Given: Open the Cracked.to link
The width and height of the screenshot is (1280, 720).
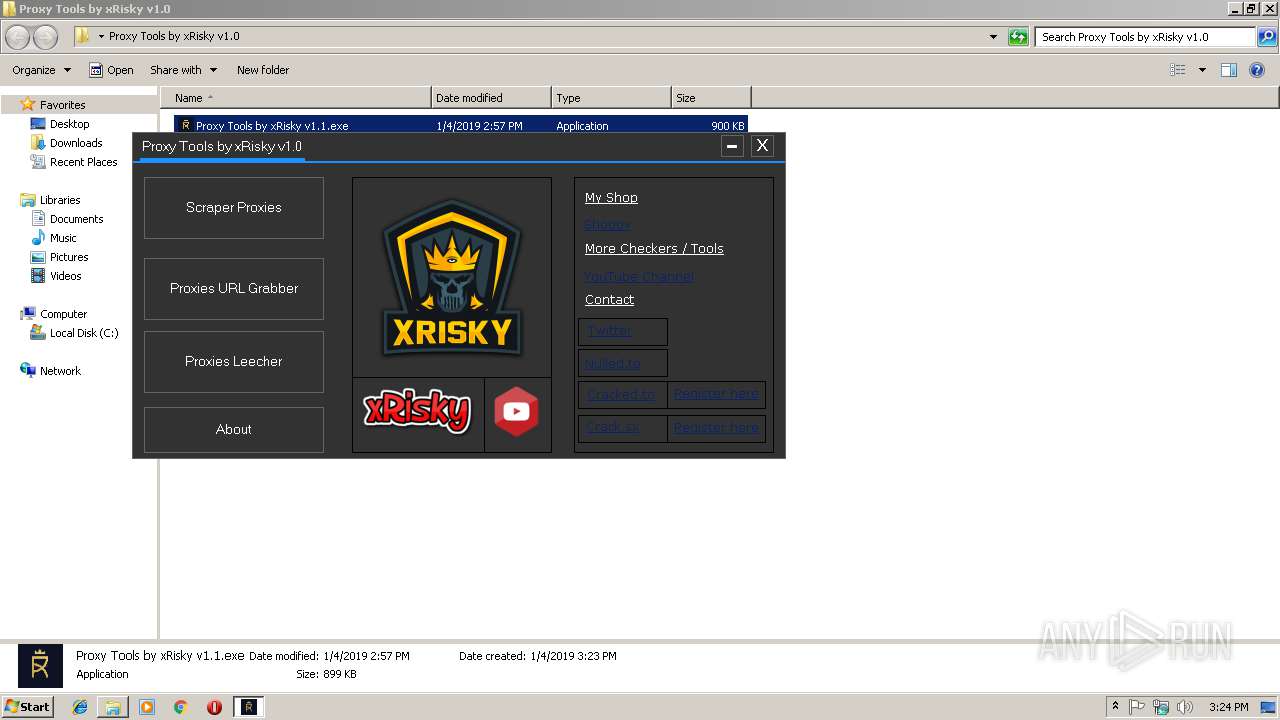Looking at the screenshot, I should [x=621, y=394].
